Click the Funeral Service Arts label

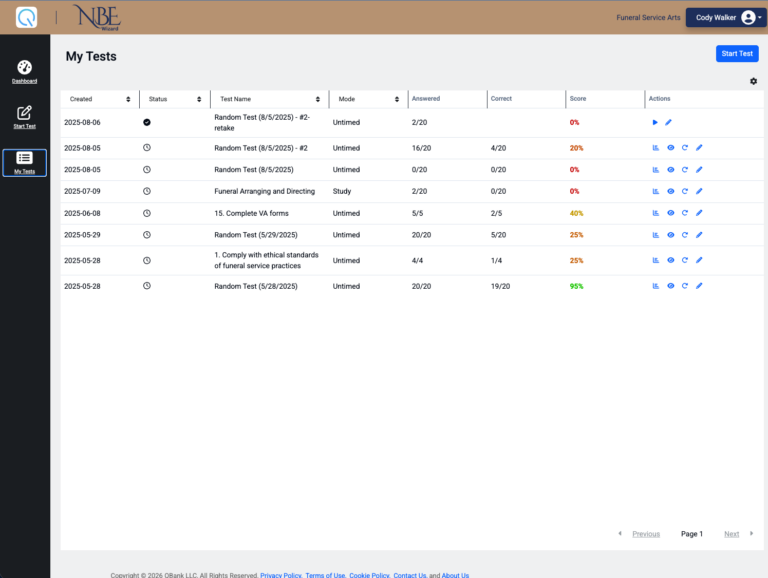tap(648, 18)
